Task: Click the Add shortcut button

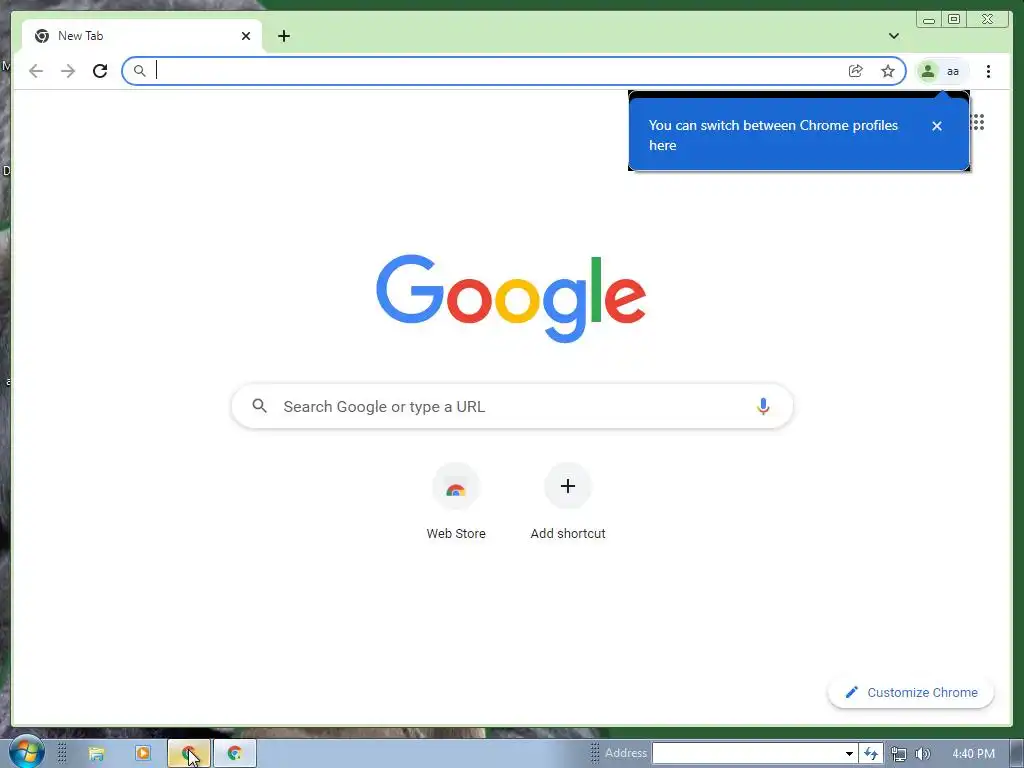Action: pos(568,502)
